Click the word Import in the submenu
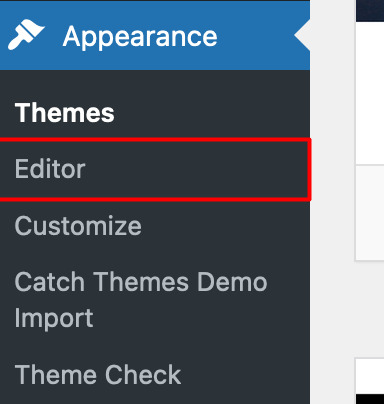 coord(54,318)
